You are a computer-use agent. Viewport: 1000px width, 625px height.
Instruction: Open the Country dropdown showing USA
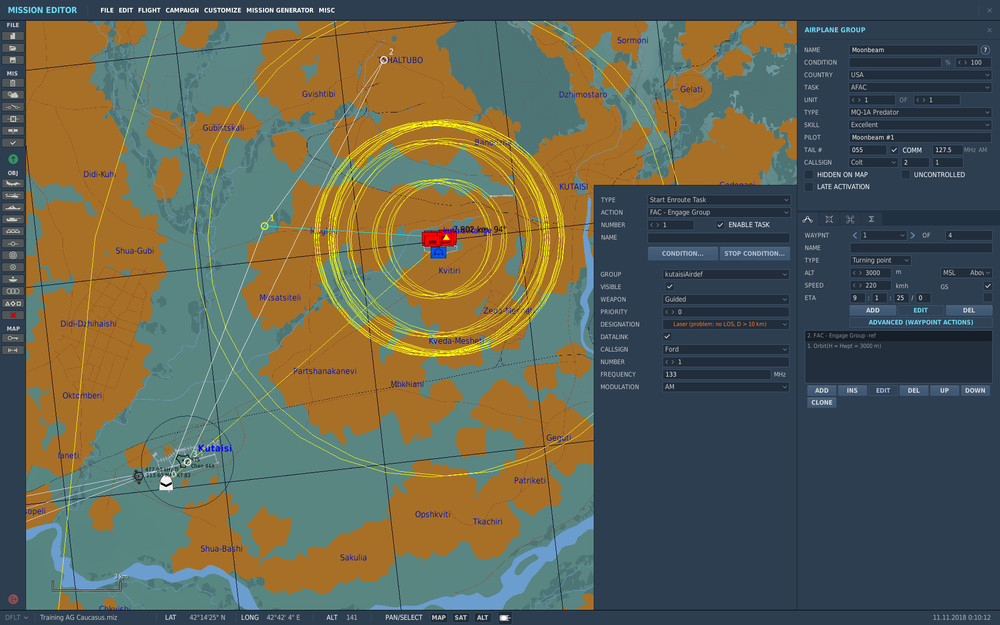click(920, 75)
